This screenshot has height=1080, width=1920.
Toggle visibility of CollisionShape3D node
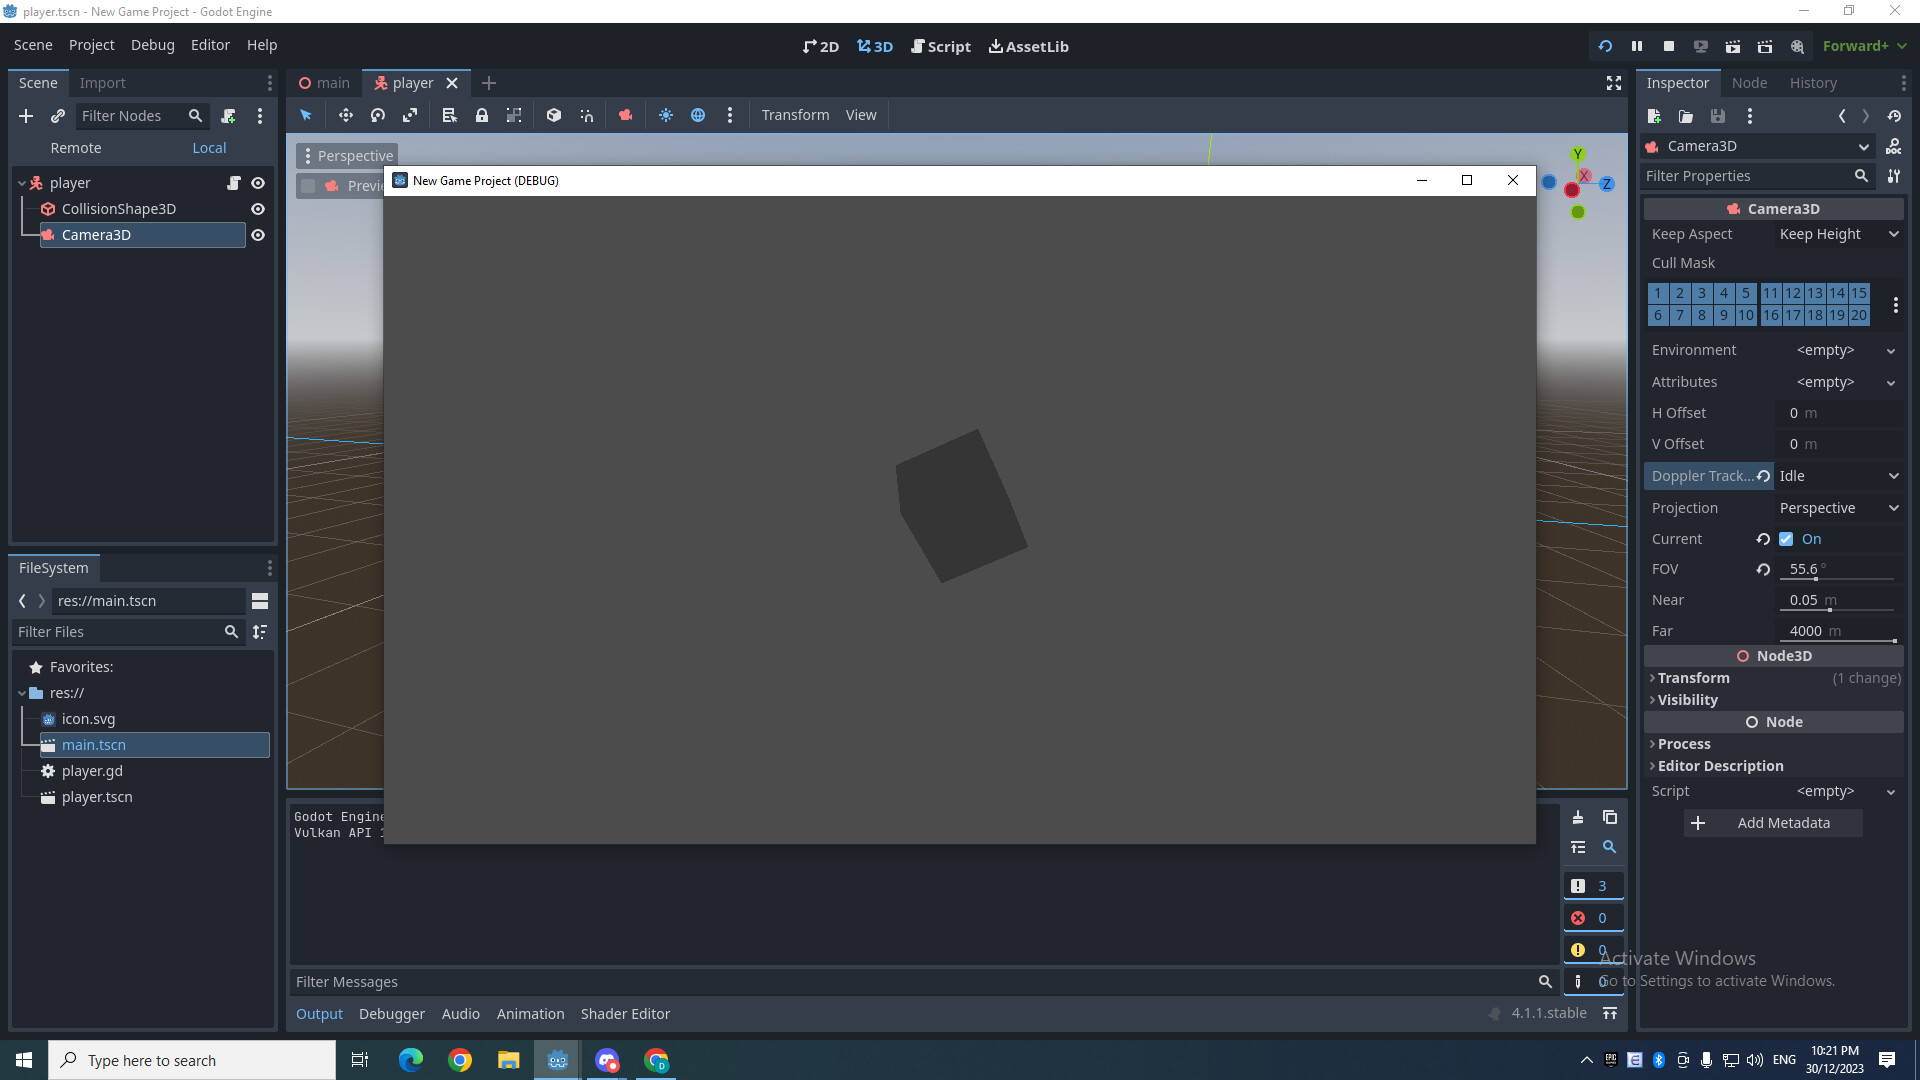[258, 209]
